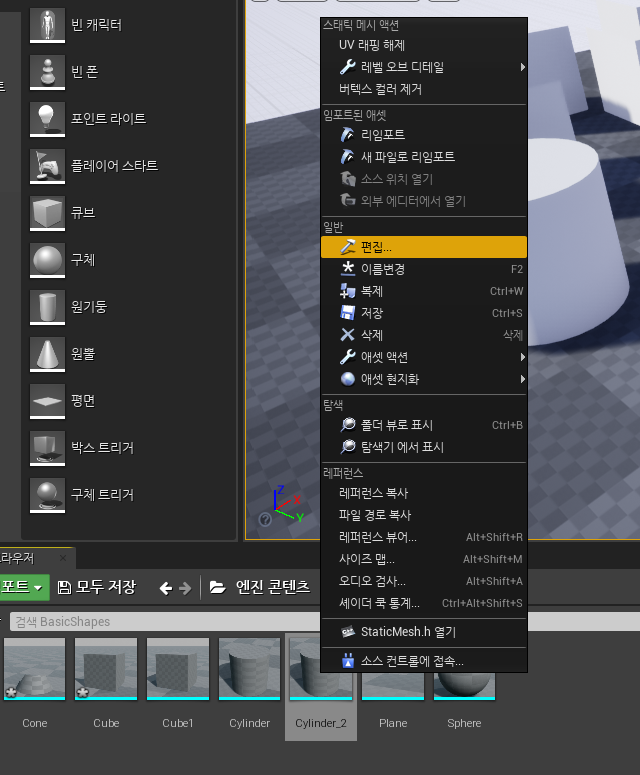640x775 pixels.
Task: Go forward with the right arrow
Action: point(185,588)
